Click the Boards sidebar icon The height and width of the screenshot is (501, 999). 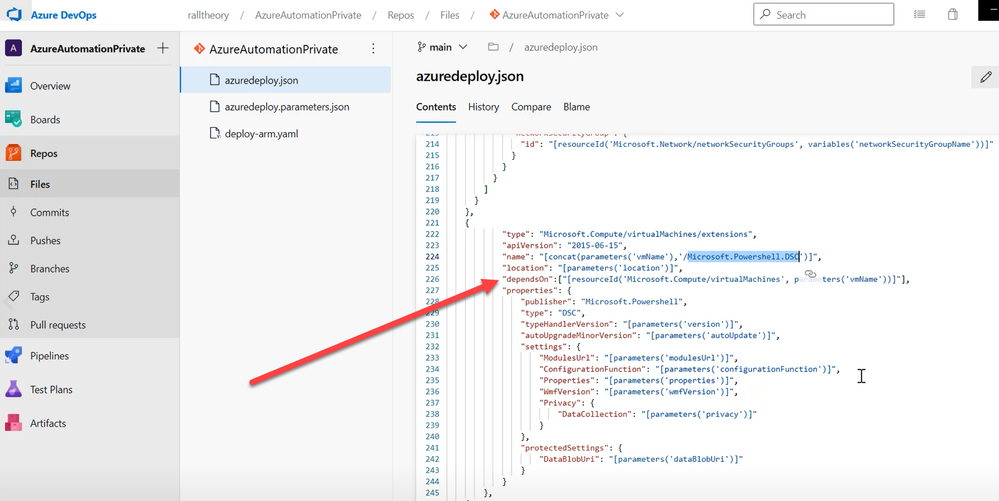pyautogui.click(x=13, y=119)
